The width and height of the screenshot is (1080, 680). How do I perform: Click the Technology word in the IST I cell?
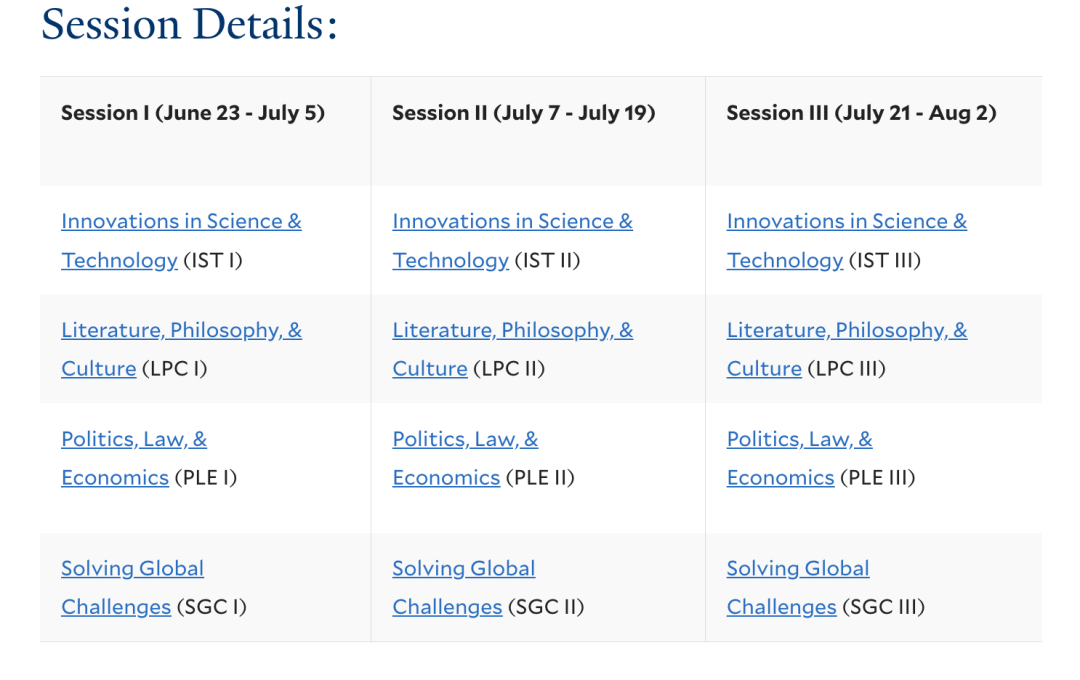[x=120, y=260]
